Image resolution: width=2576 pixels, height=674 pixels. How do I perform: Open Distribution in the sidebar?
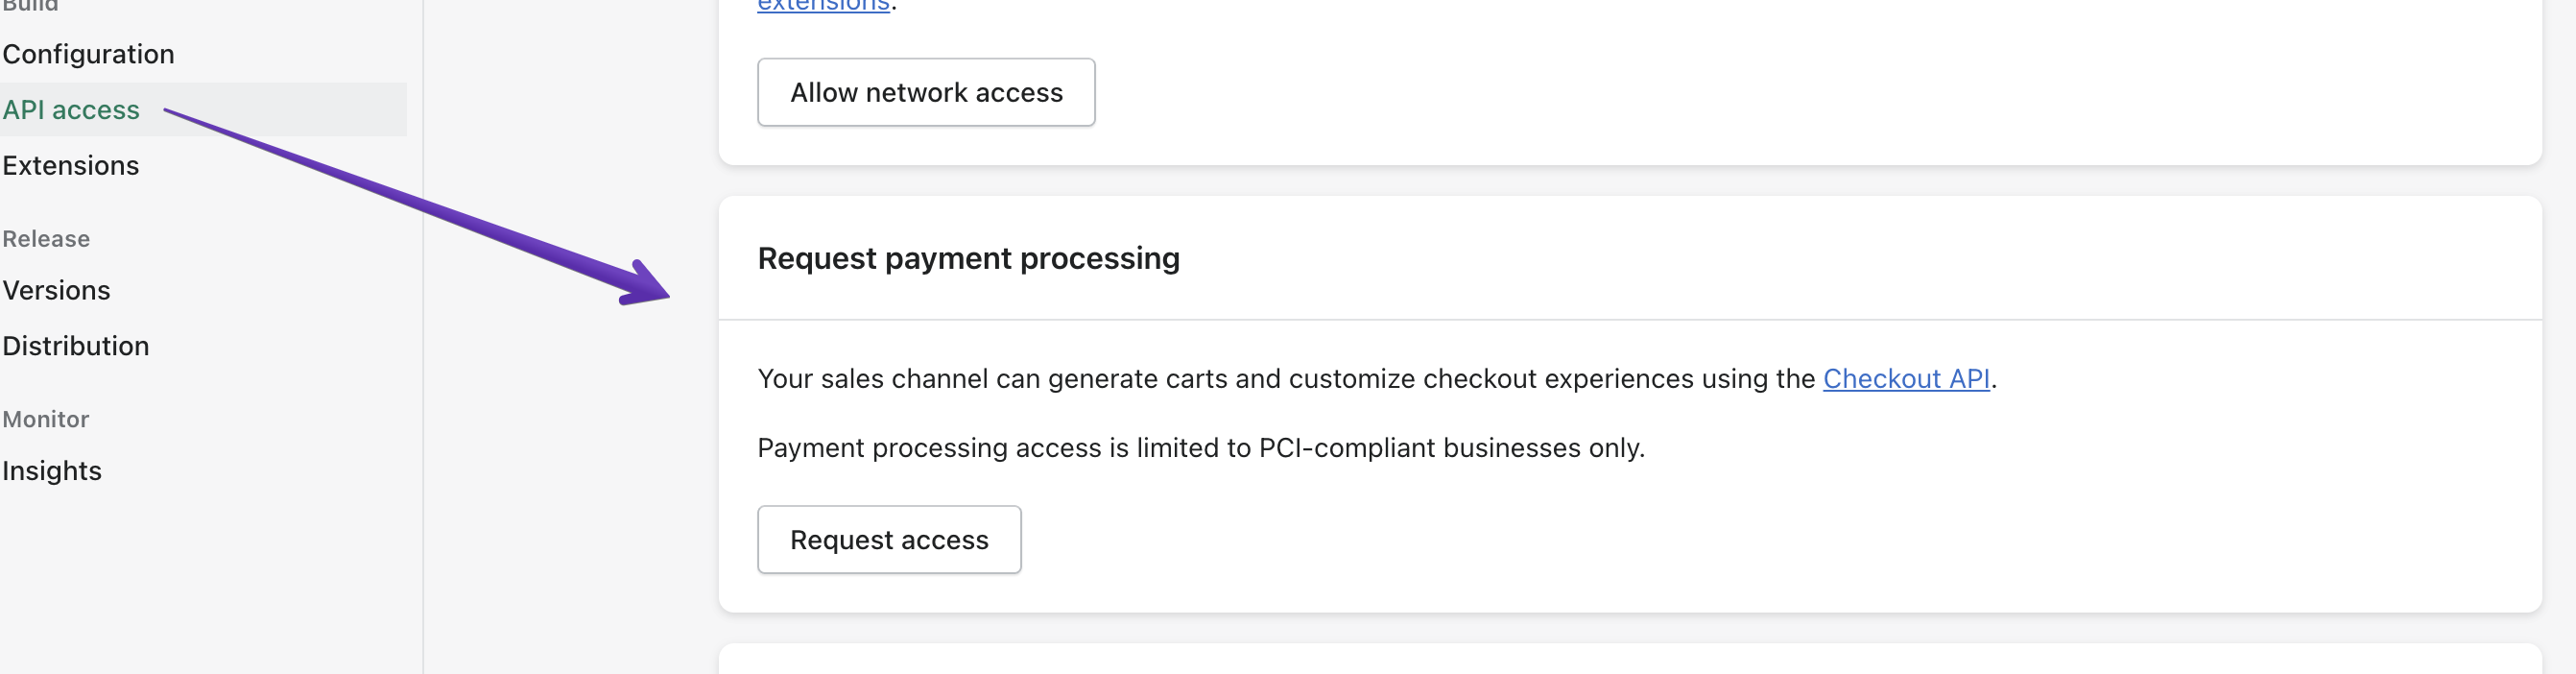[x=76, y=346]
